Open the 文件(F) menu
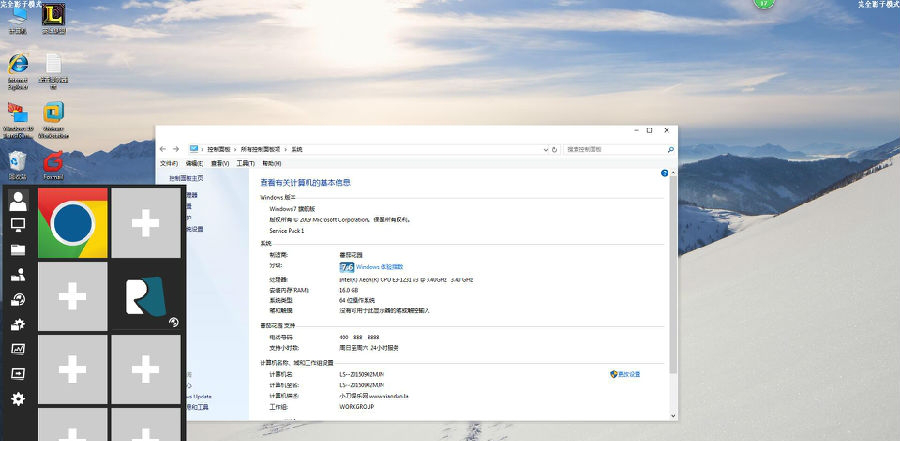The height and width of the screenshot is (458, 900). pos(169,164)
